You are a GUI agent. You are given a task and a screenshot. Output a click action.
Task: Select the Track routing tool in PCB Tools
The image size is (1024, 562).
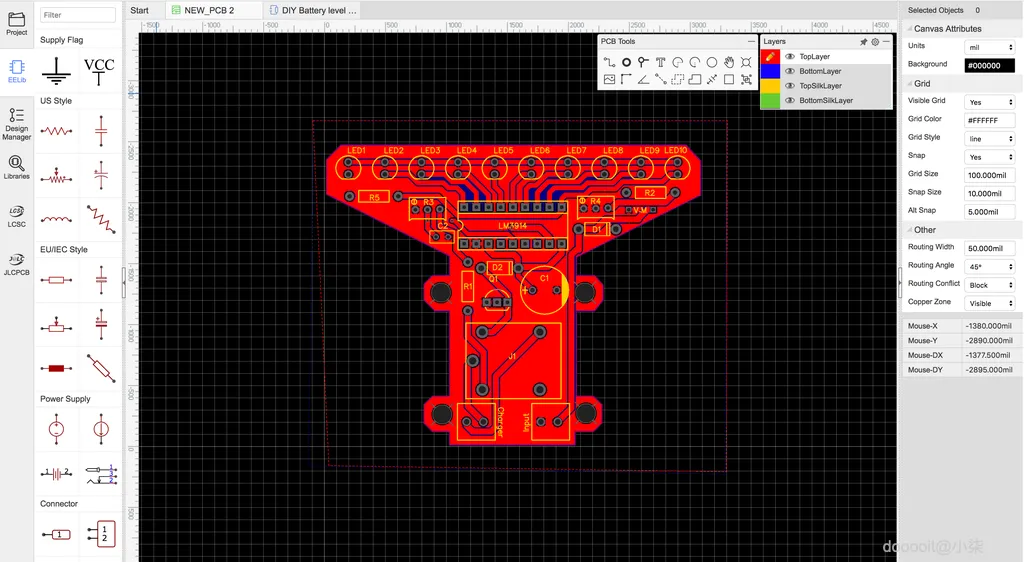609,63
